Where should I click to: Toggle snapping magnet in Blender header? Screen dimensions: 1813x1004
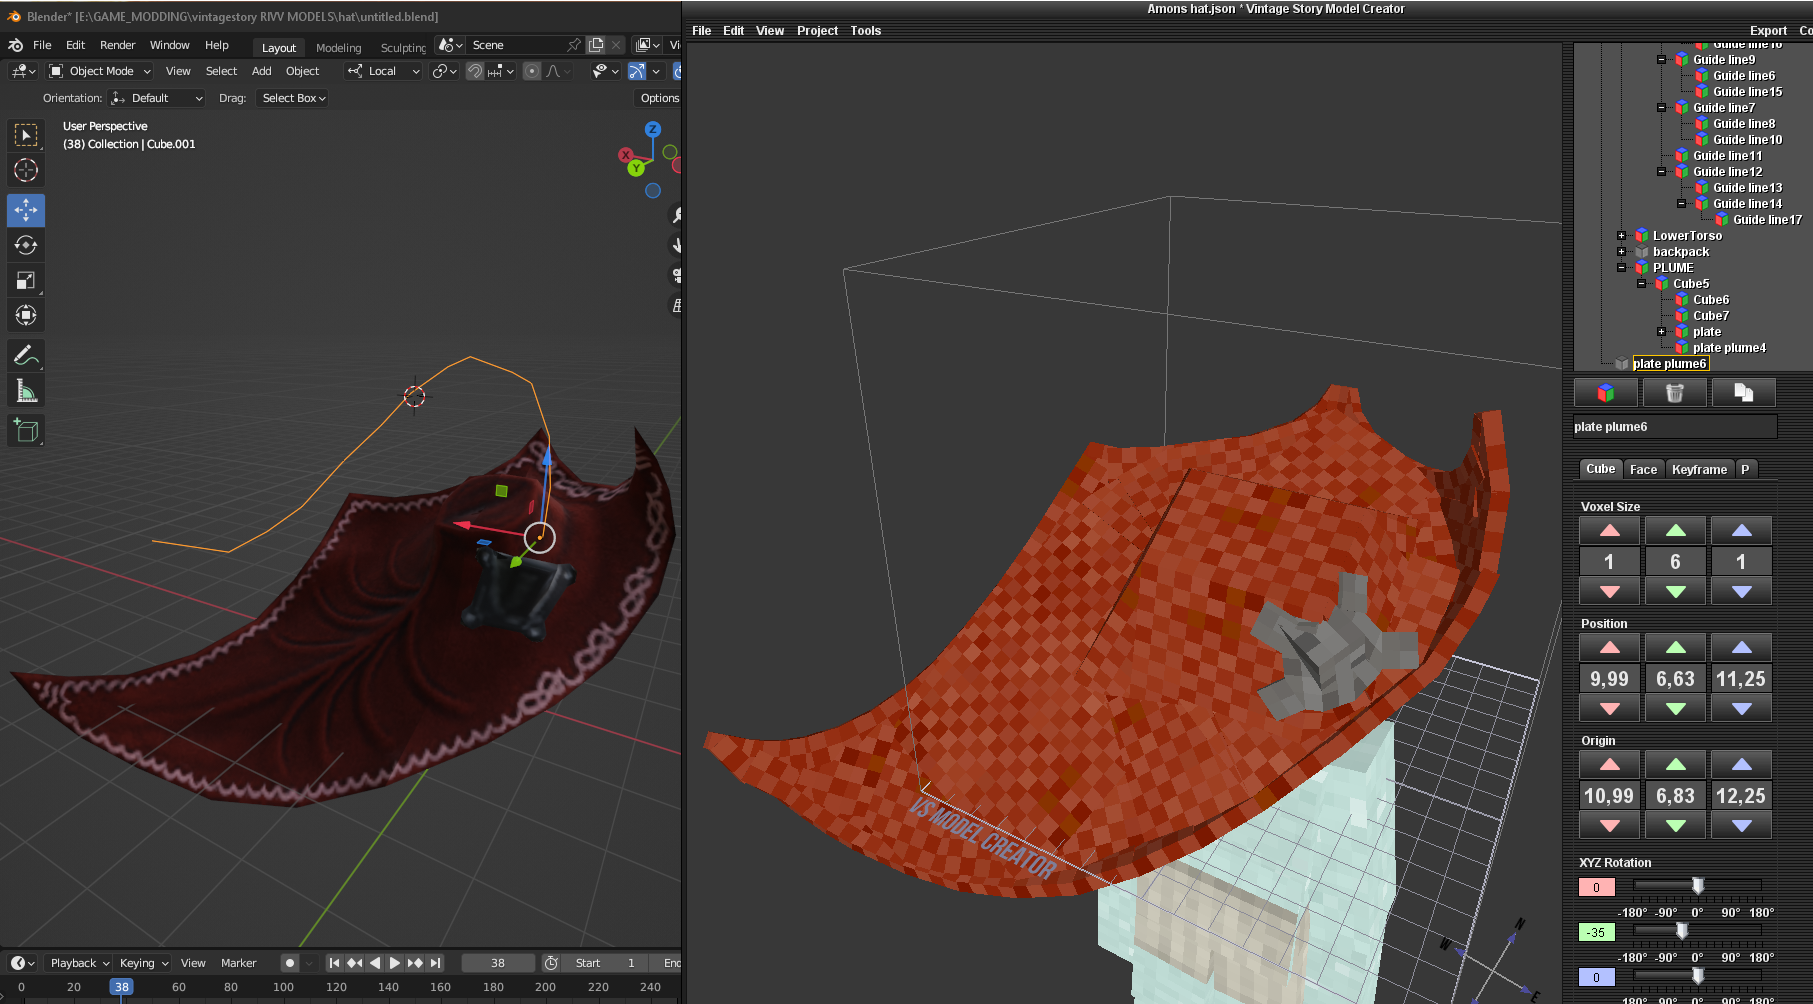click(475, 71)
